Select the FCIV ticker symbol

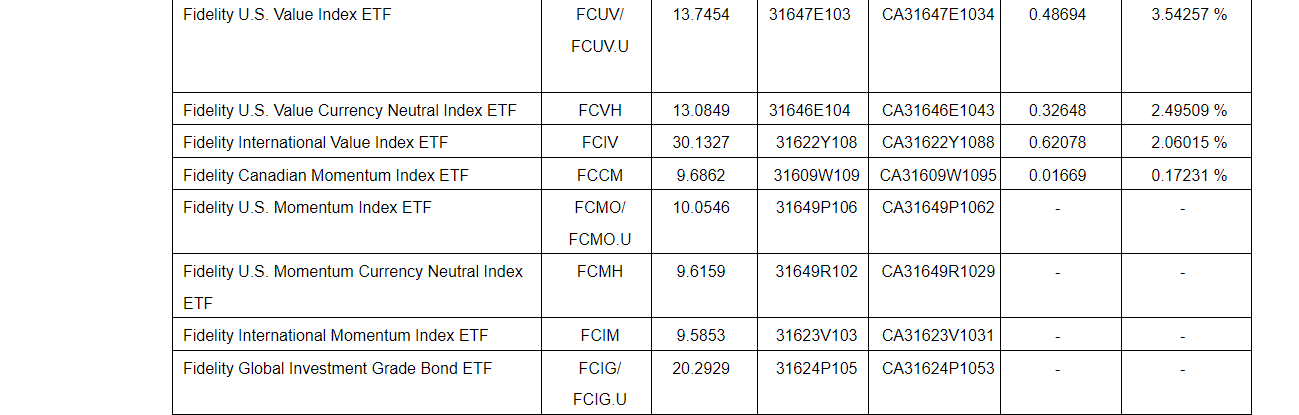point(600,143)
